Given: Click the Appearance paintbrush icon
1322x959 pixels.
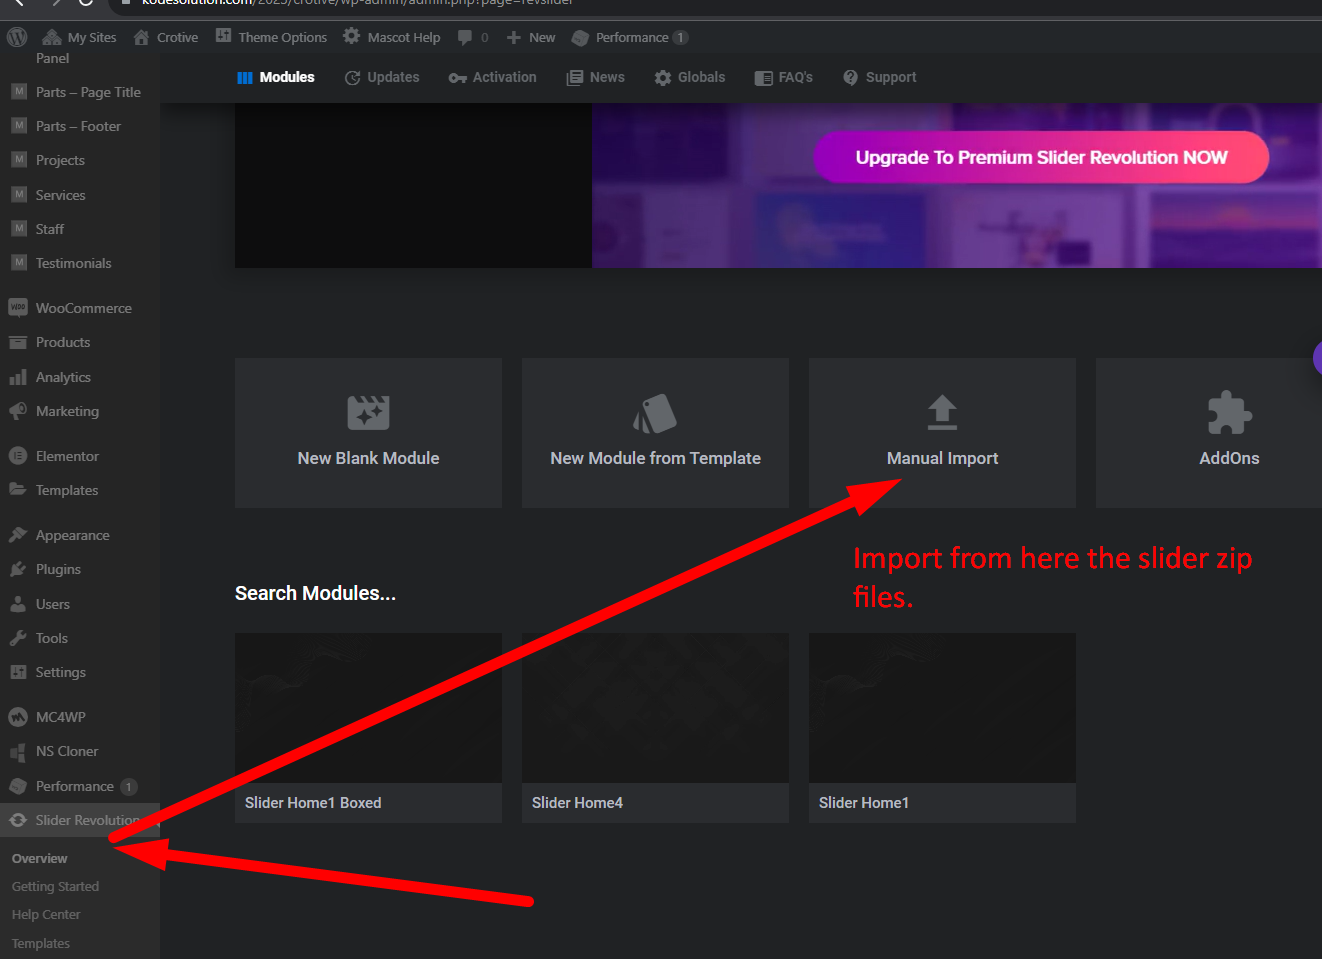Looking at the screenshot, I should click(x=18, y=535).
